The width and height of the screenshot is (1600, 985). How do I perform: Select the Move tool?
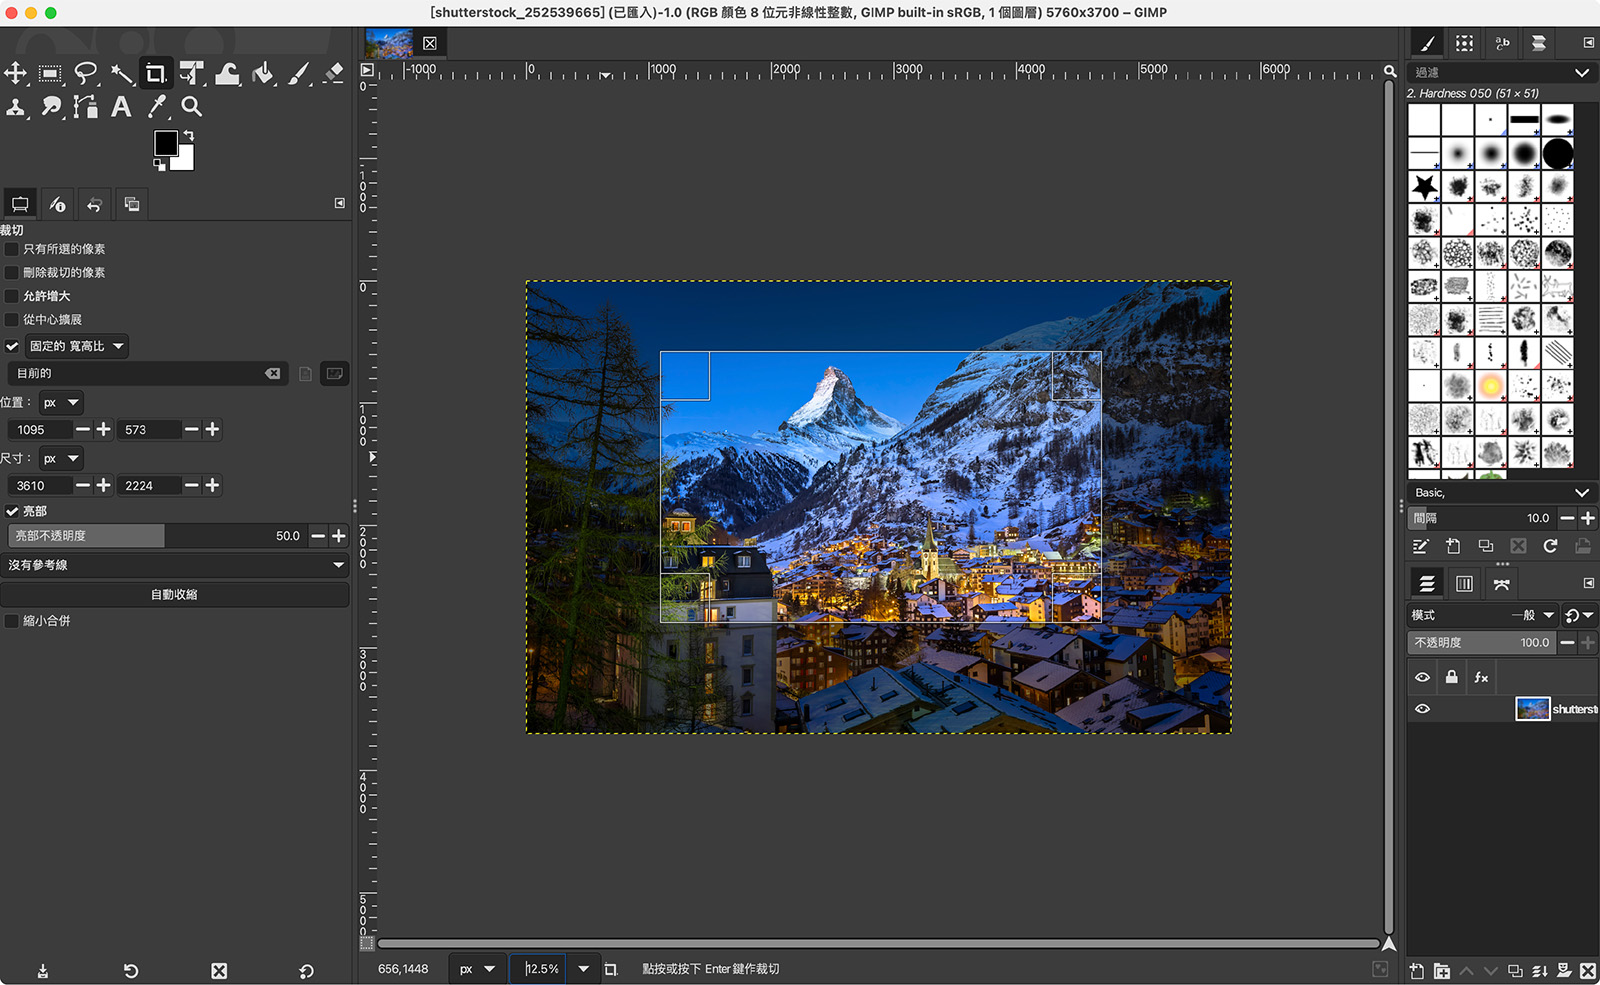[15, 73]
